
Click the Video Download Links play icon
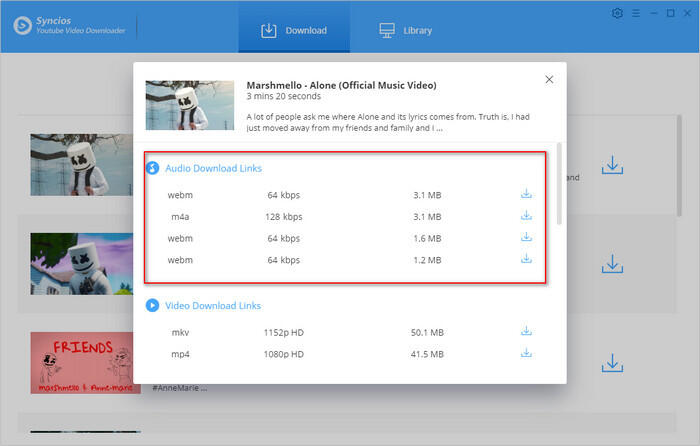click(x=153, y=305)
